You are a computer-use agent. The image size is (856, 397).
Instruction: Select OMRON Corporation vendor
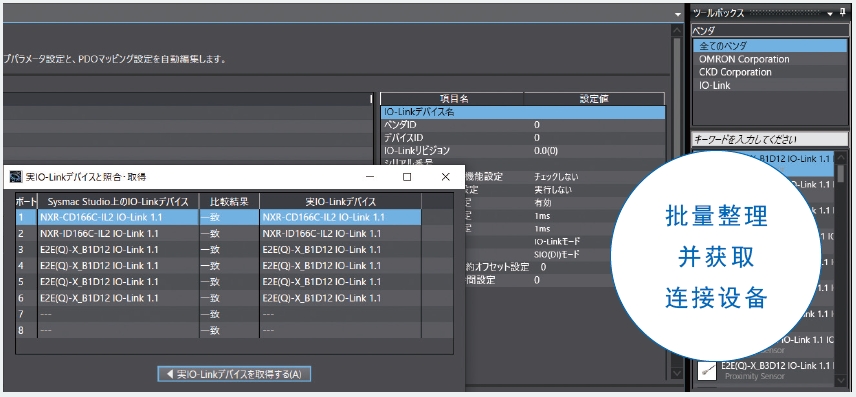pyautogui.click(x=770, y=59)
